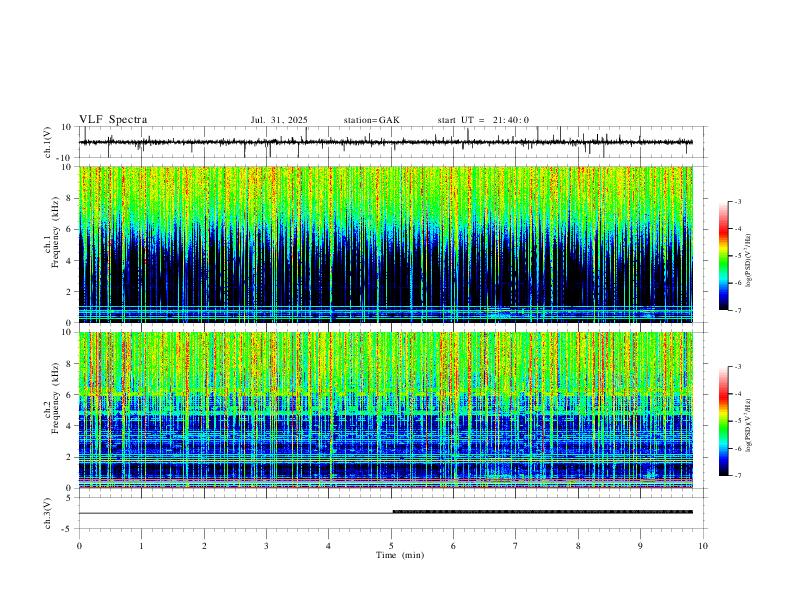Click the 'ch.3(V)' axis label
Screen dimensions: 792x612
pyautogui.click(x=48, y=514)
